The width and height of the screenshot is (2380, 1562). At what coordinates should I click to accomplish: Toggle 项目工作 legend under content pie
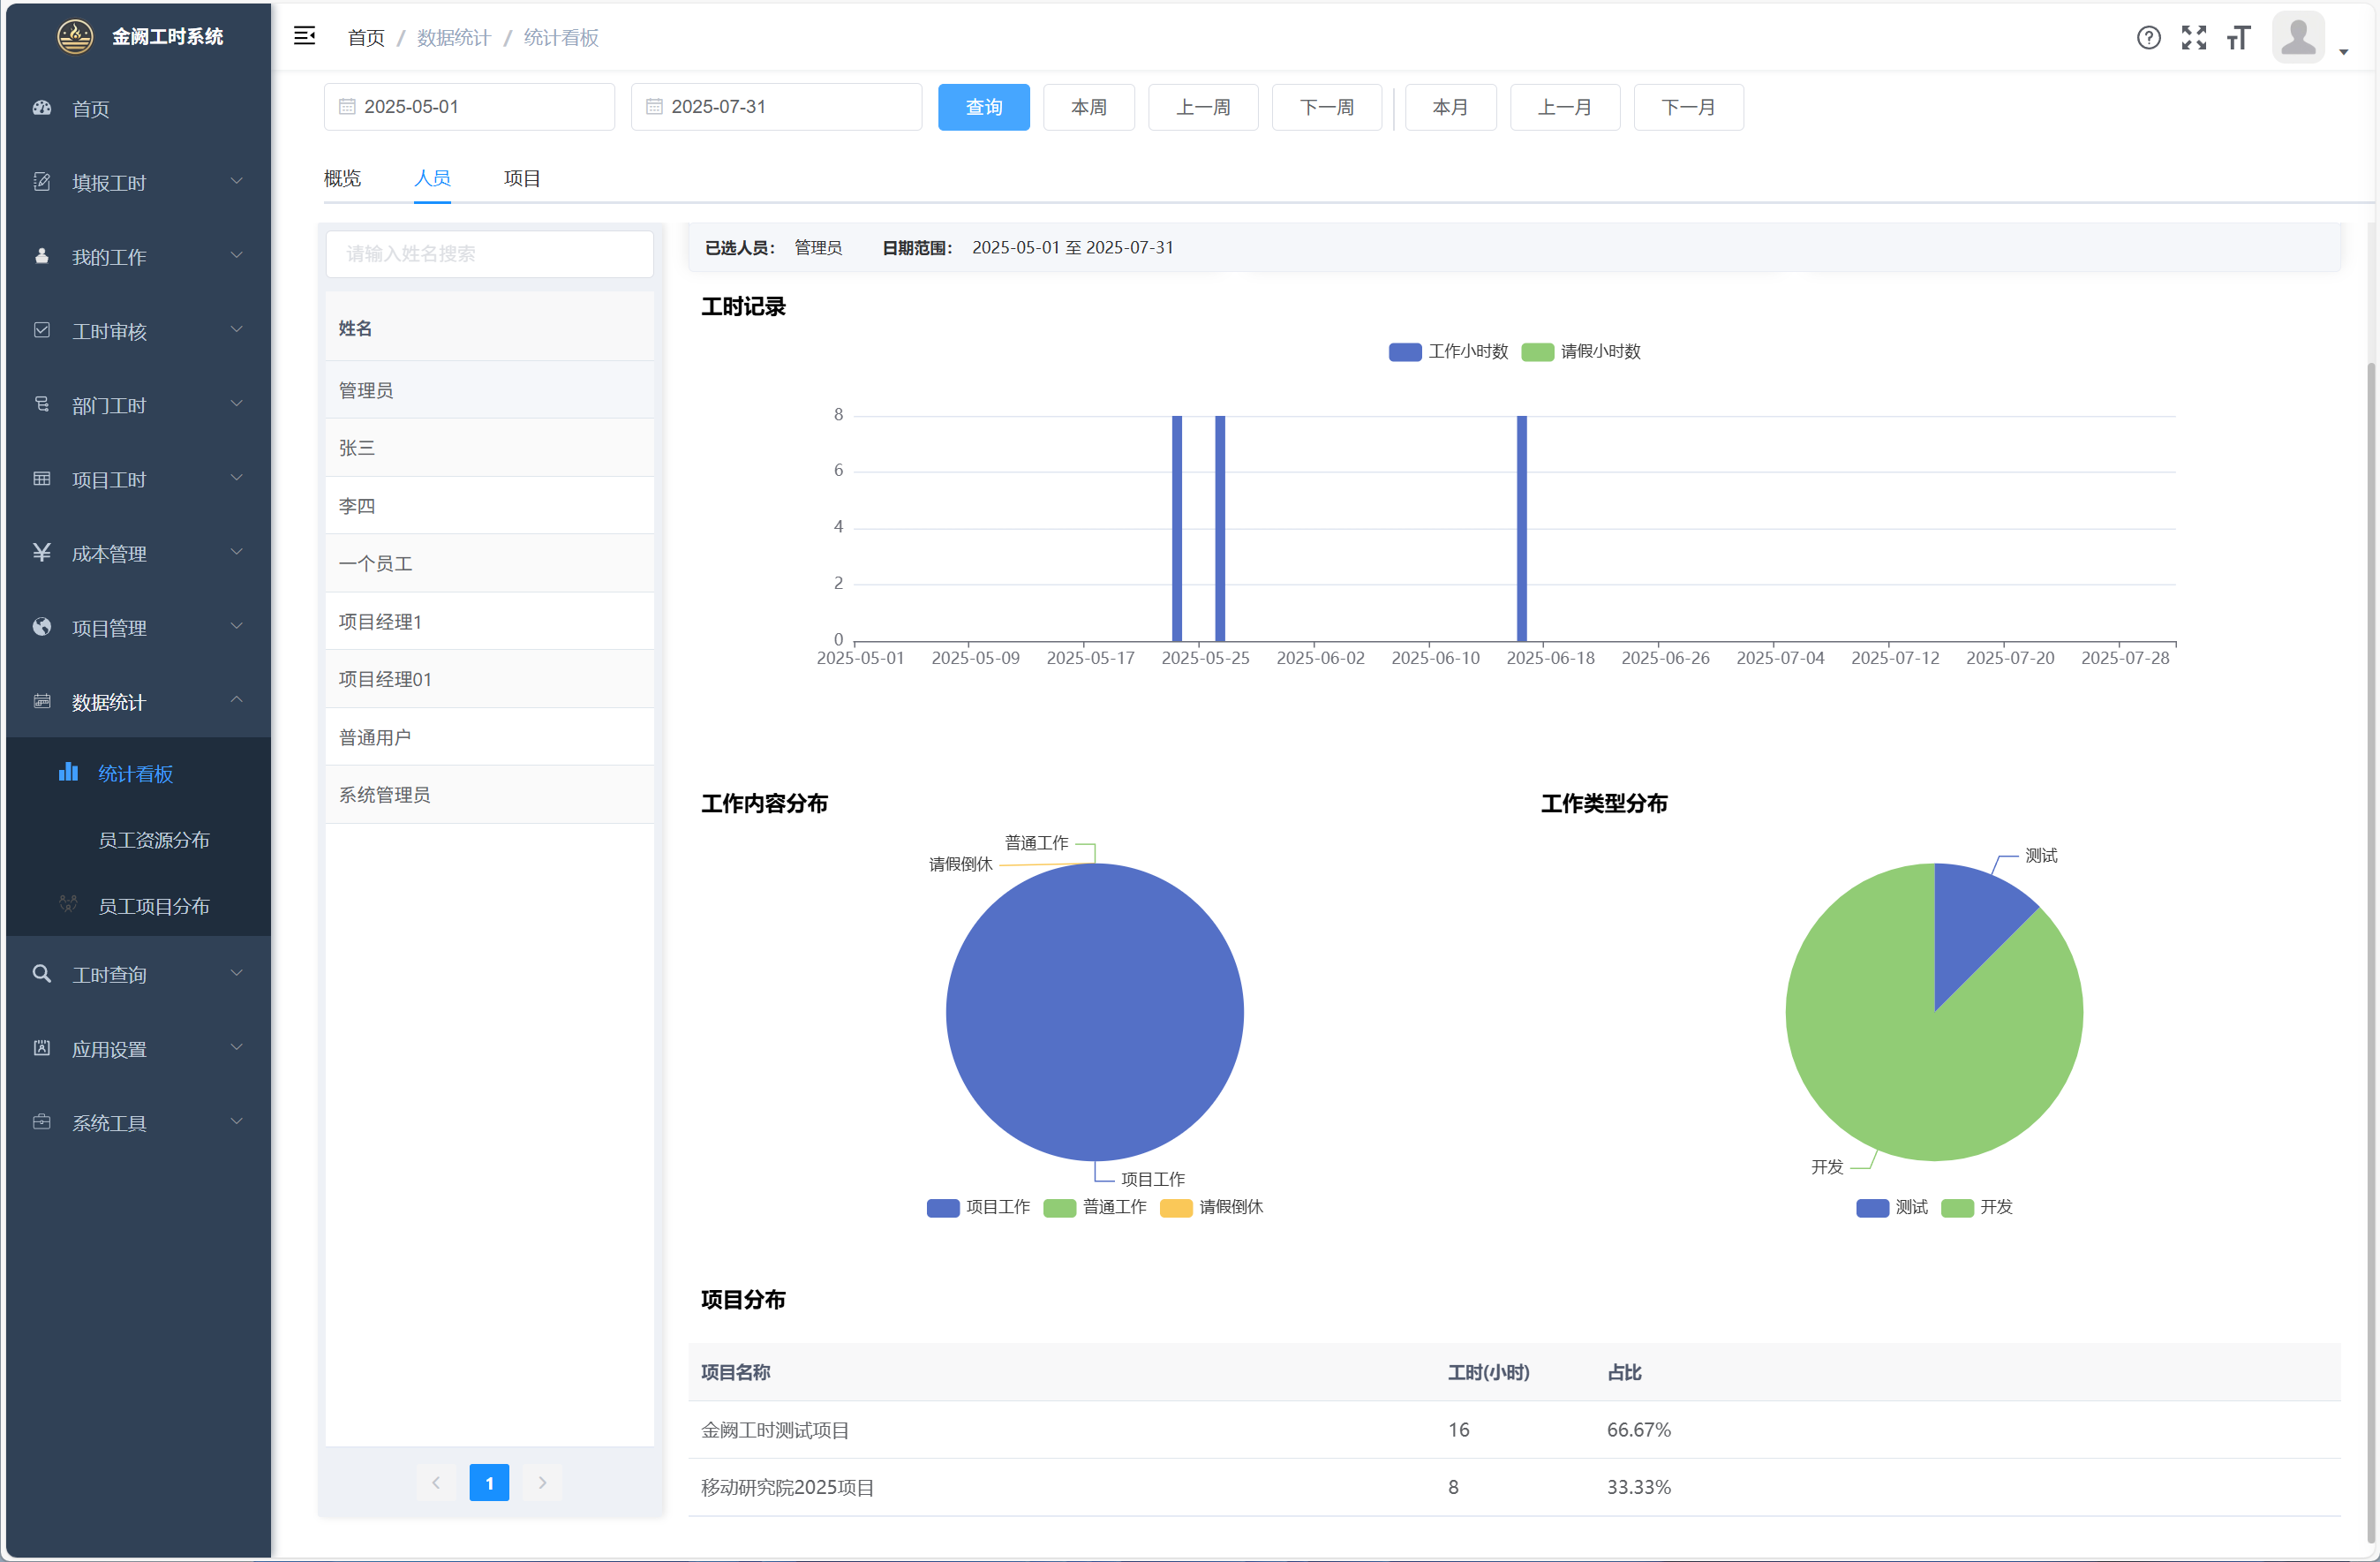[978, 1208]
